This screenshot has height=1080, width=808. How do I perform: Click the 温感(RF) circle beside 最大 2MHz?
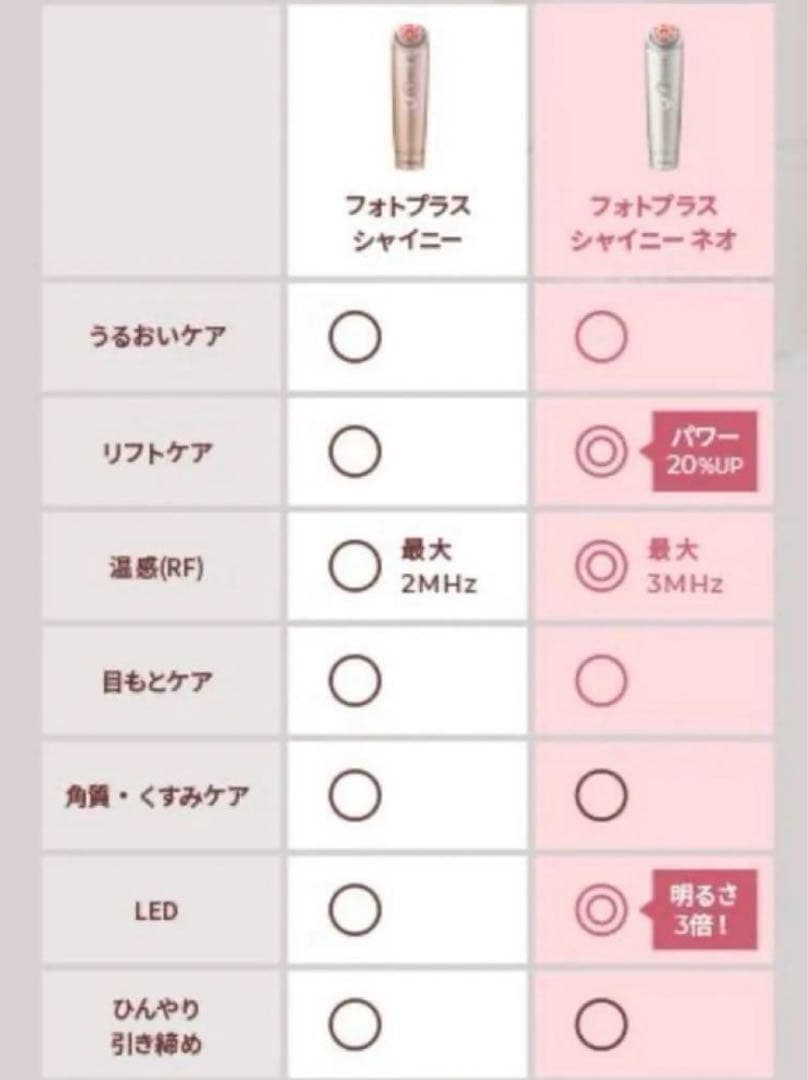[355, 567]
